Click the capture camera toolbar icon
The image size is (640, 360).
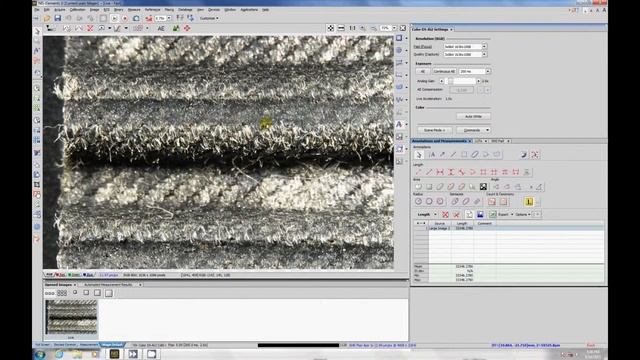[x=136, y=18]
